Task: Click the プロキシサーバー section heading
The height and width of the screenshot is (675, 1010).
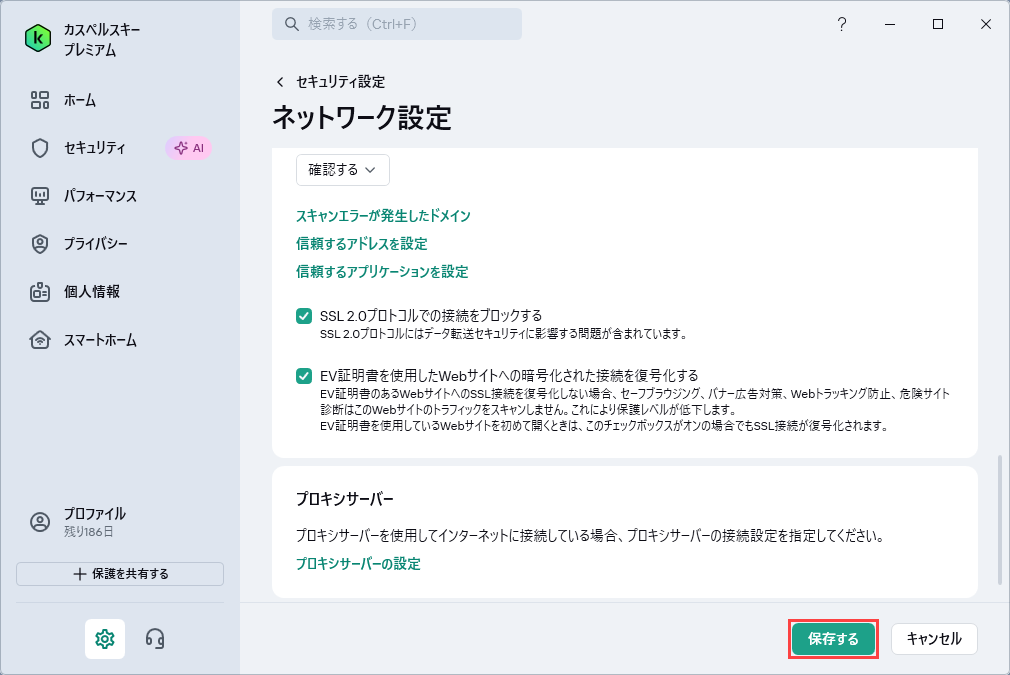Action: (345, 499)
